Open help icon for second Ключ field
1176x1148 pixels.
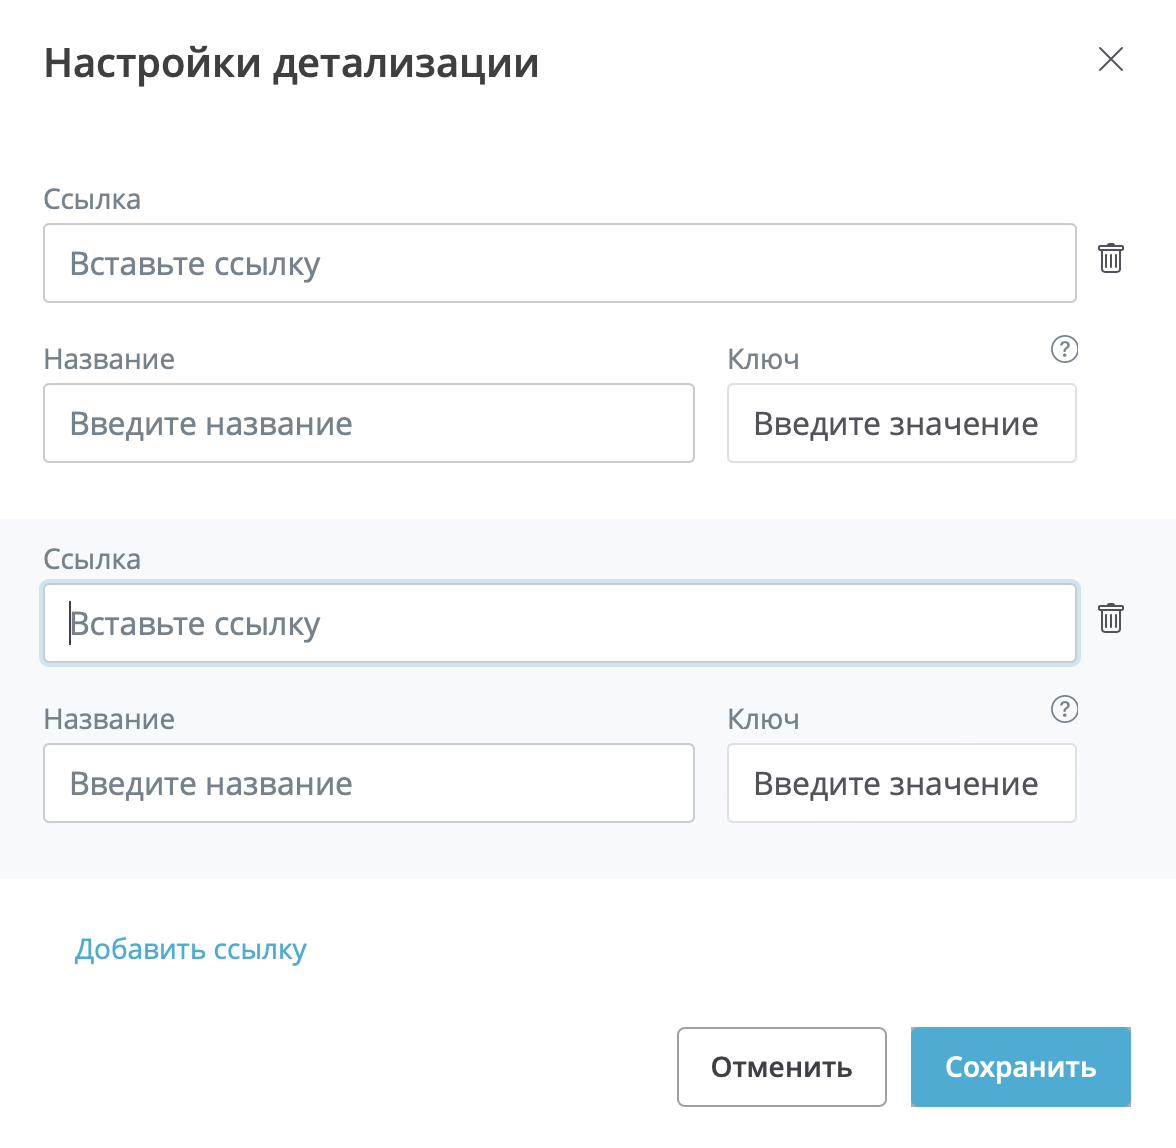tap(1064, 709)
